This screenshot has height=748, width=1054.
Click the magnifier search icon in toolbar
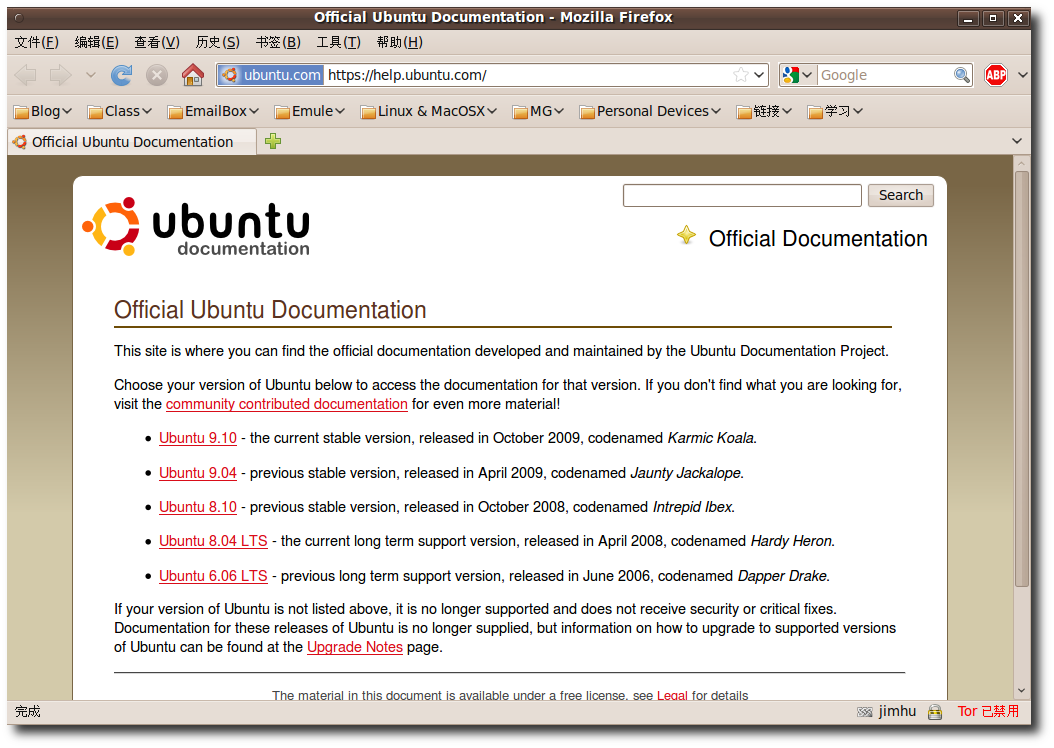pos(962,75)
